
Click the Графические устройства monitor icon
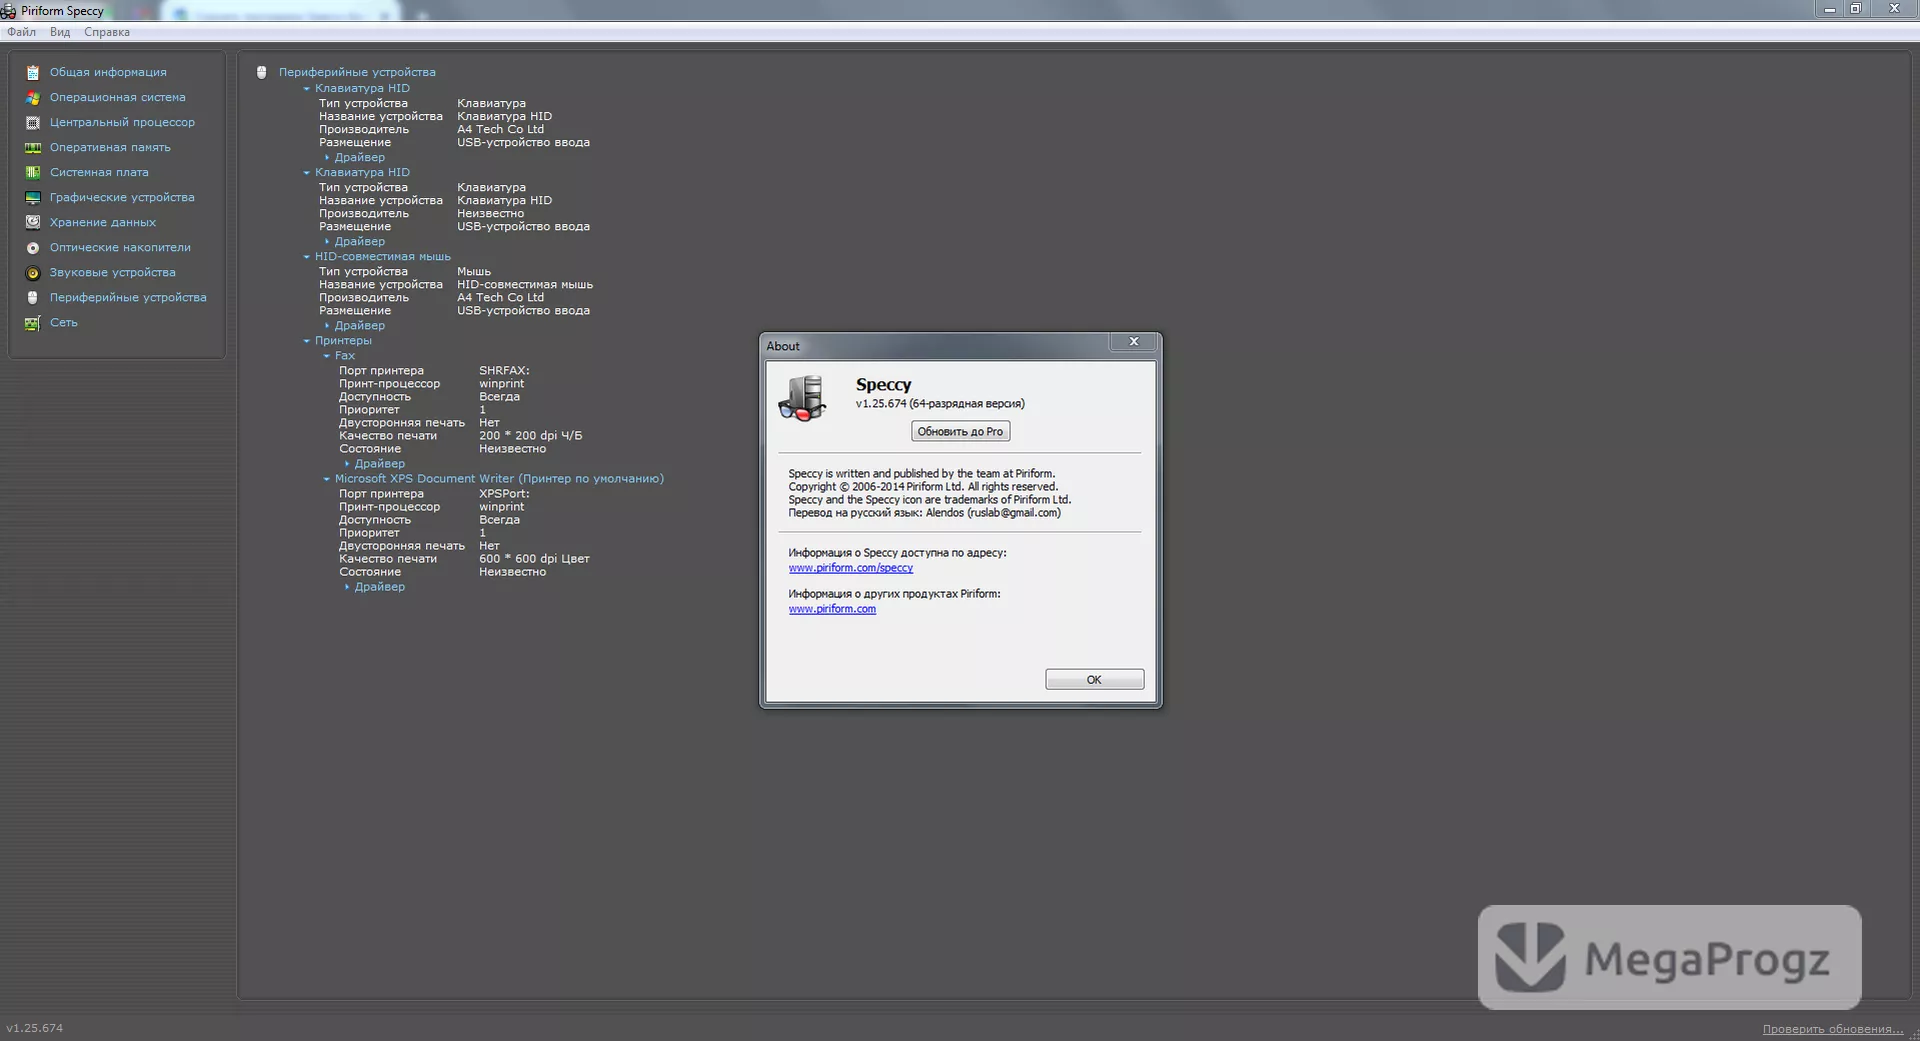coord(33,197)
